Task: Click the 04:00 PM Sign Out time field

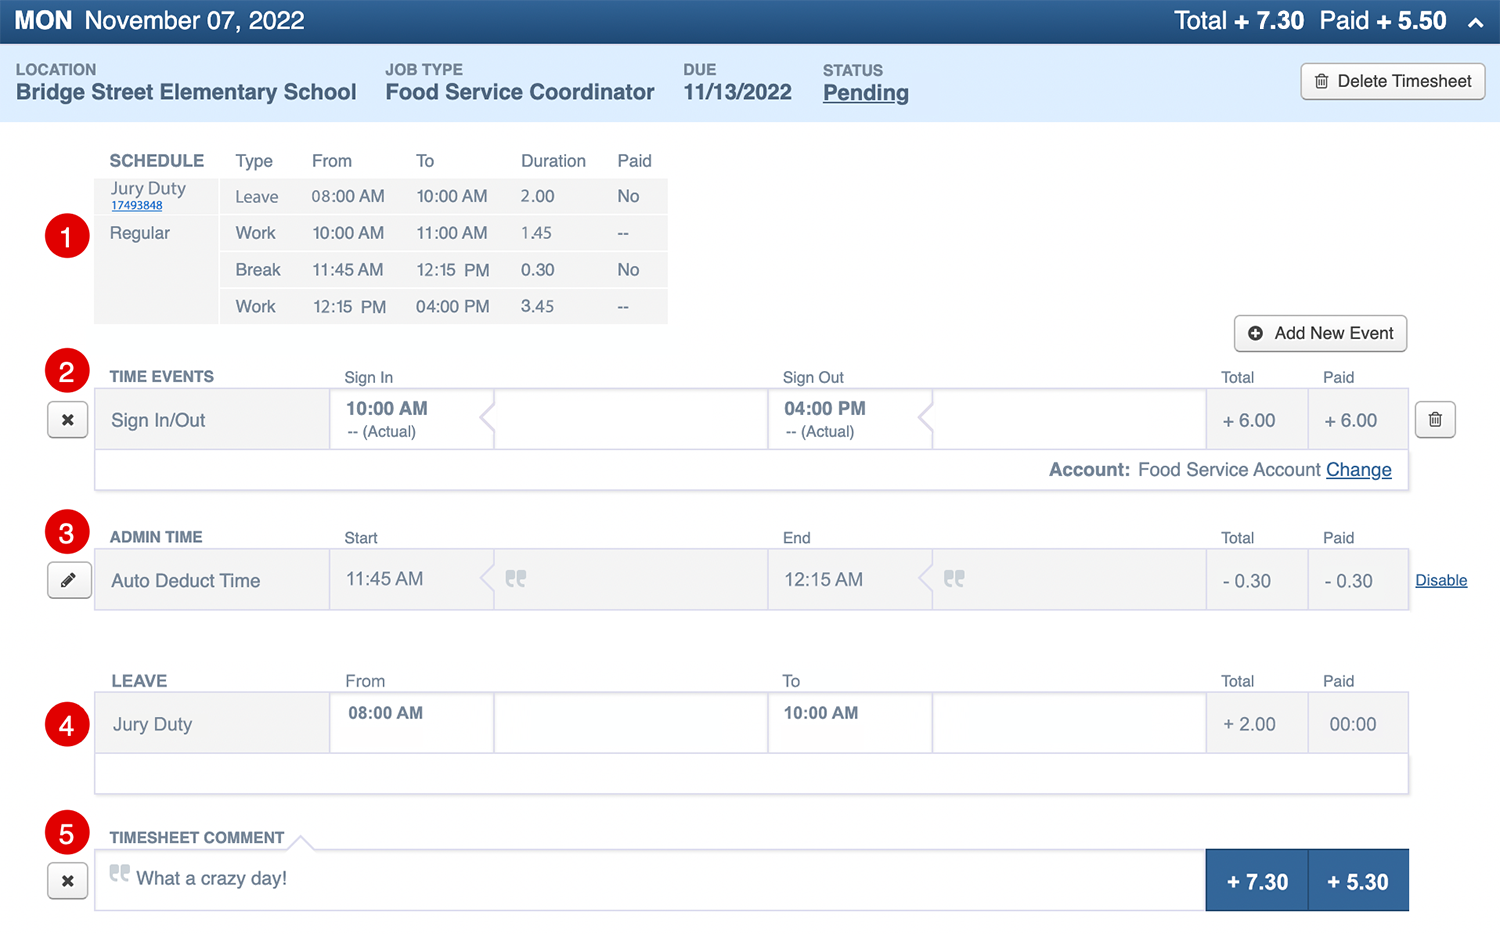Action: 848,419
